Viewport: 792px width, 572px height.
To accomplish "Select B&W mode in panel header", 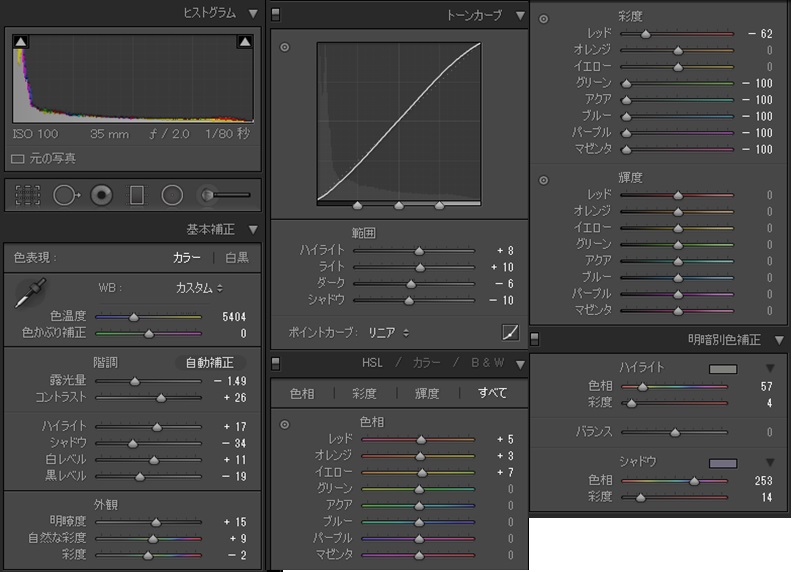I will [x=487, y=363].
